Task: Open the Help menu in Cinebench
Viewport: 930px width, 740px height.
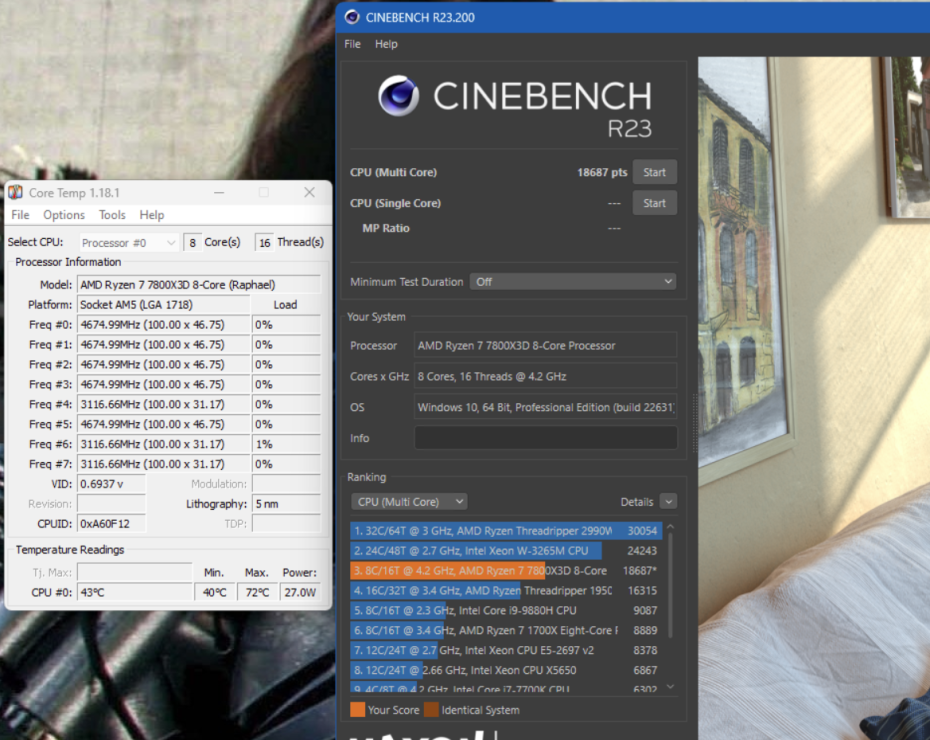Action: pyautogui.click(x=386, y=44)
